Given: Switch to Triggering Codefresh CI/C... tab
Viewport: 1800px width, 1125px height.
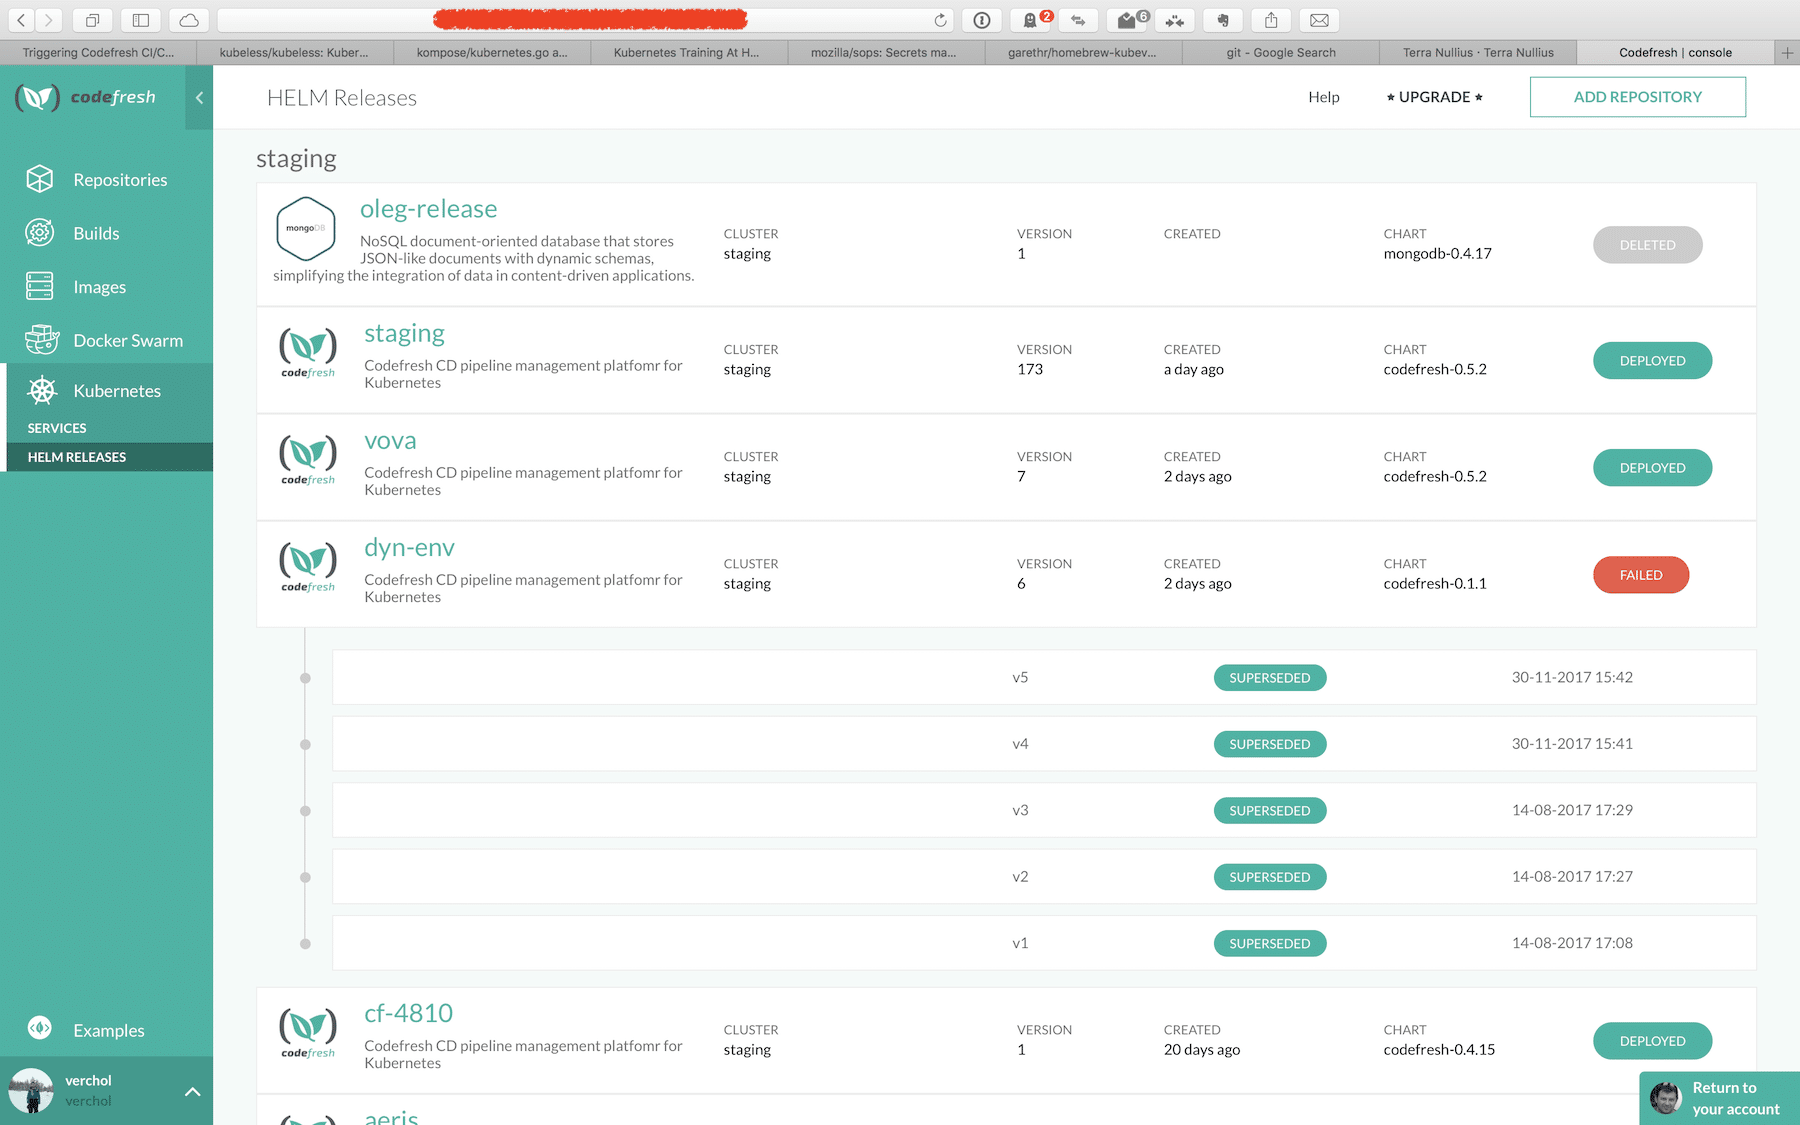Looking at the screenshot, I should tap(98, 53).
